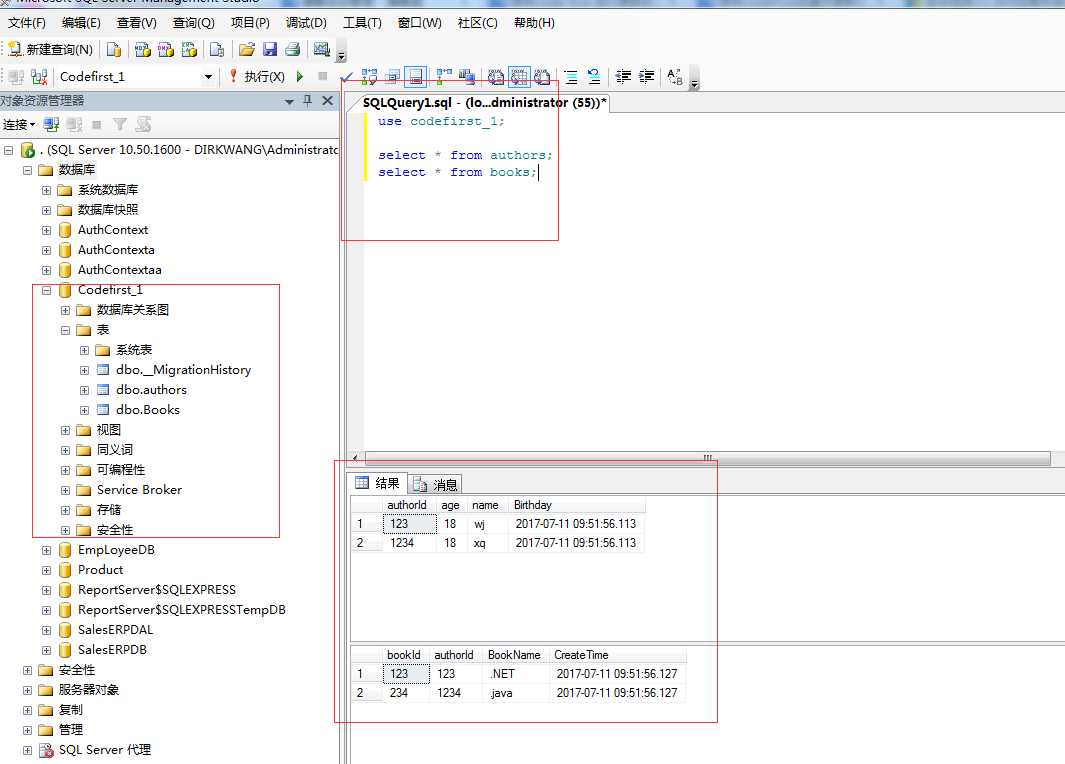This screenshot has height=764, width=1065.
Task: Pin the Object Explorer panel
Action: (308, 101)
